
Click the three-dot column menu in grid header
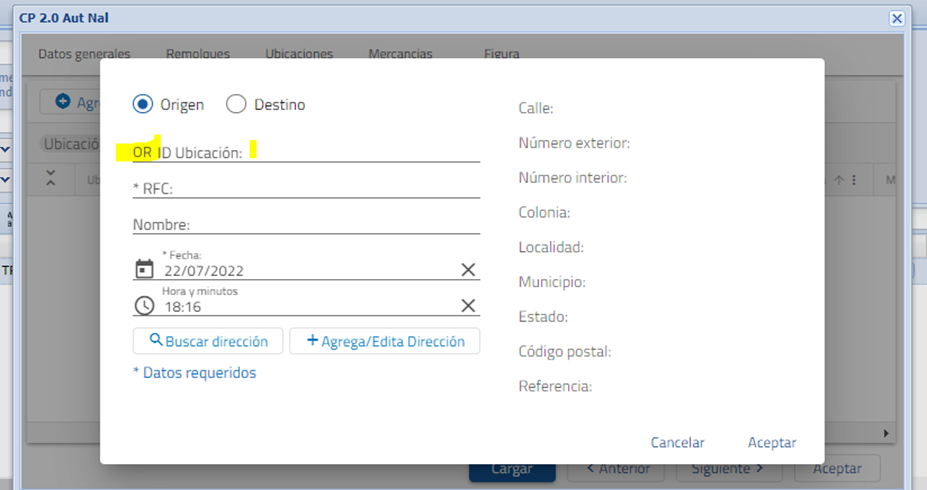tap(853, 180)
